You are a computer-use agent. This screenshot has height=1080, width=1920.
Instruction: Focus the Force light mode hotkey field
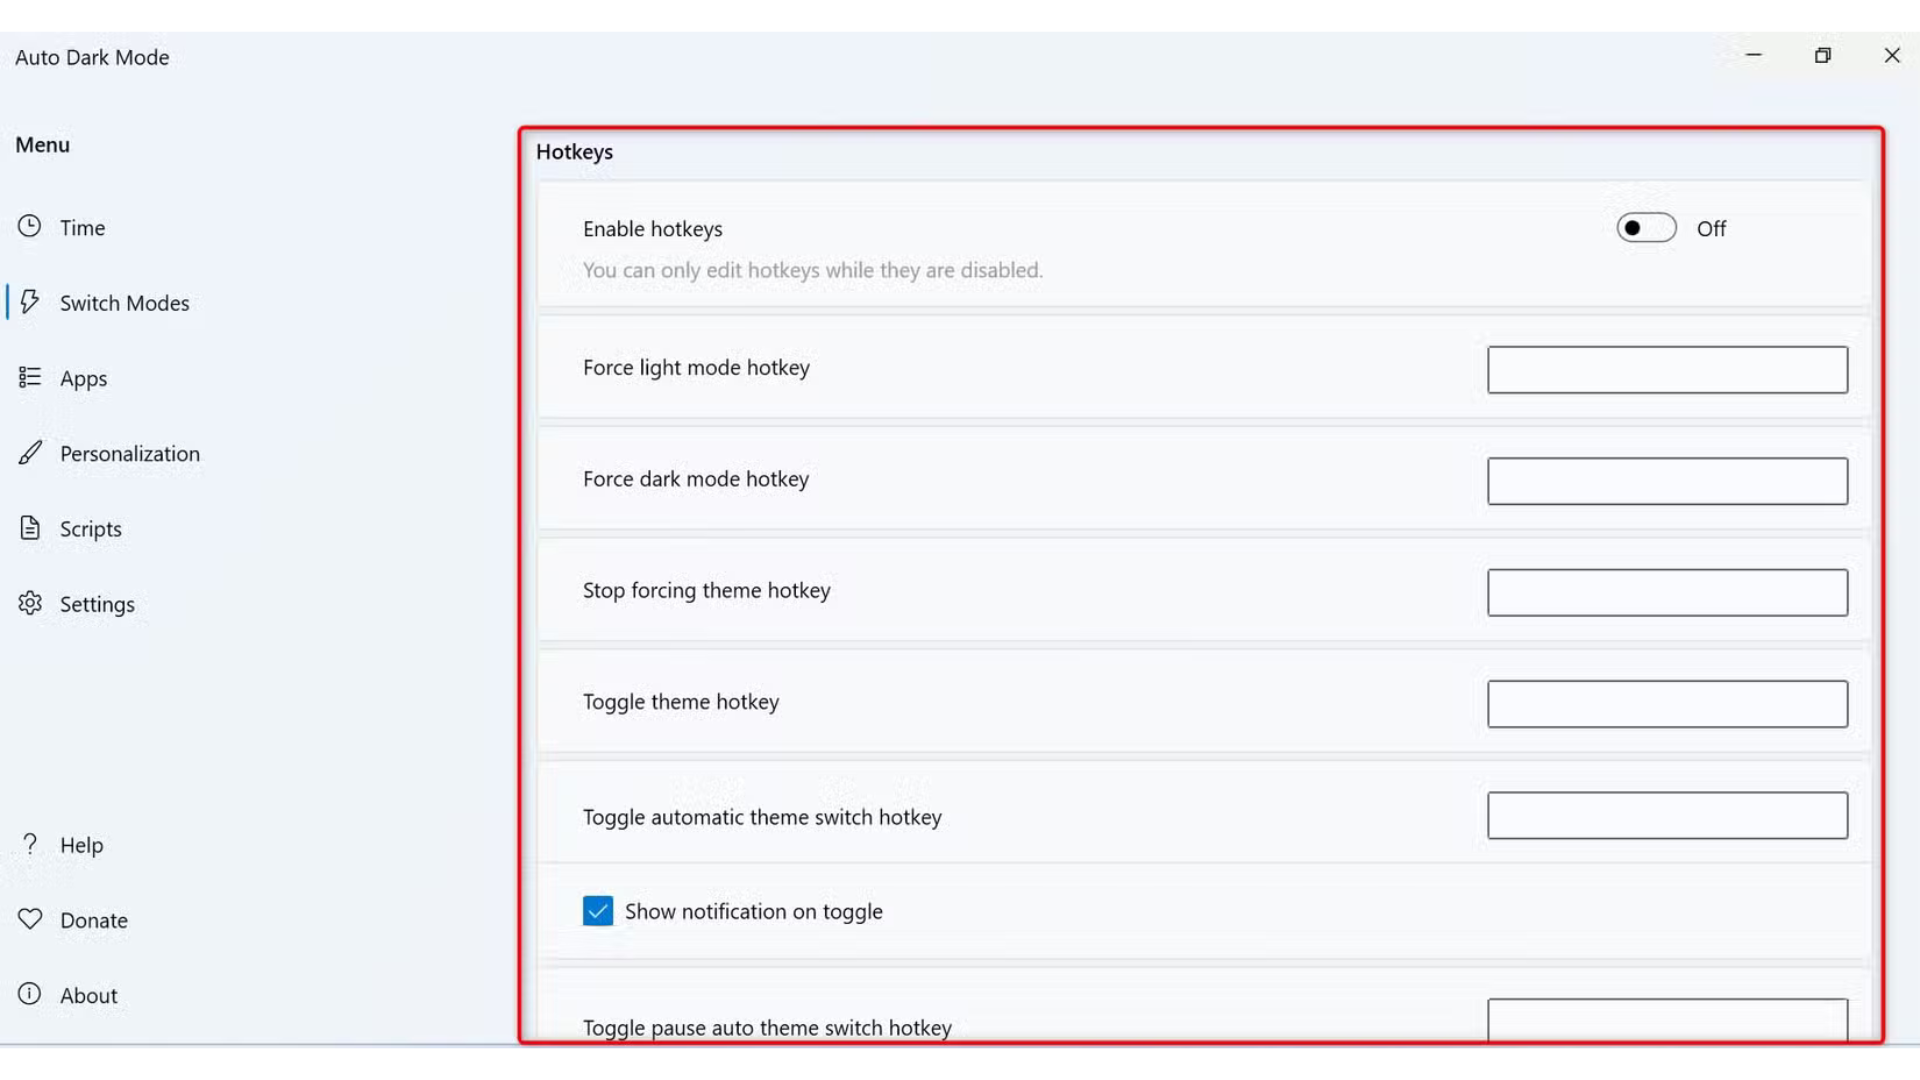(1667, 370)
